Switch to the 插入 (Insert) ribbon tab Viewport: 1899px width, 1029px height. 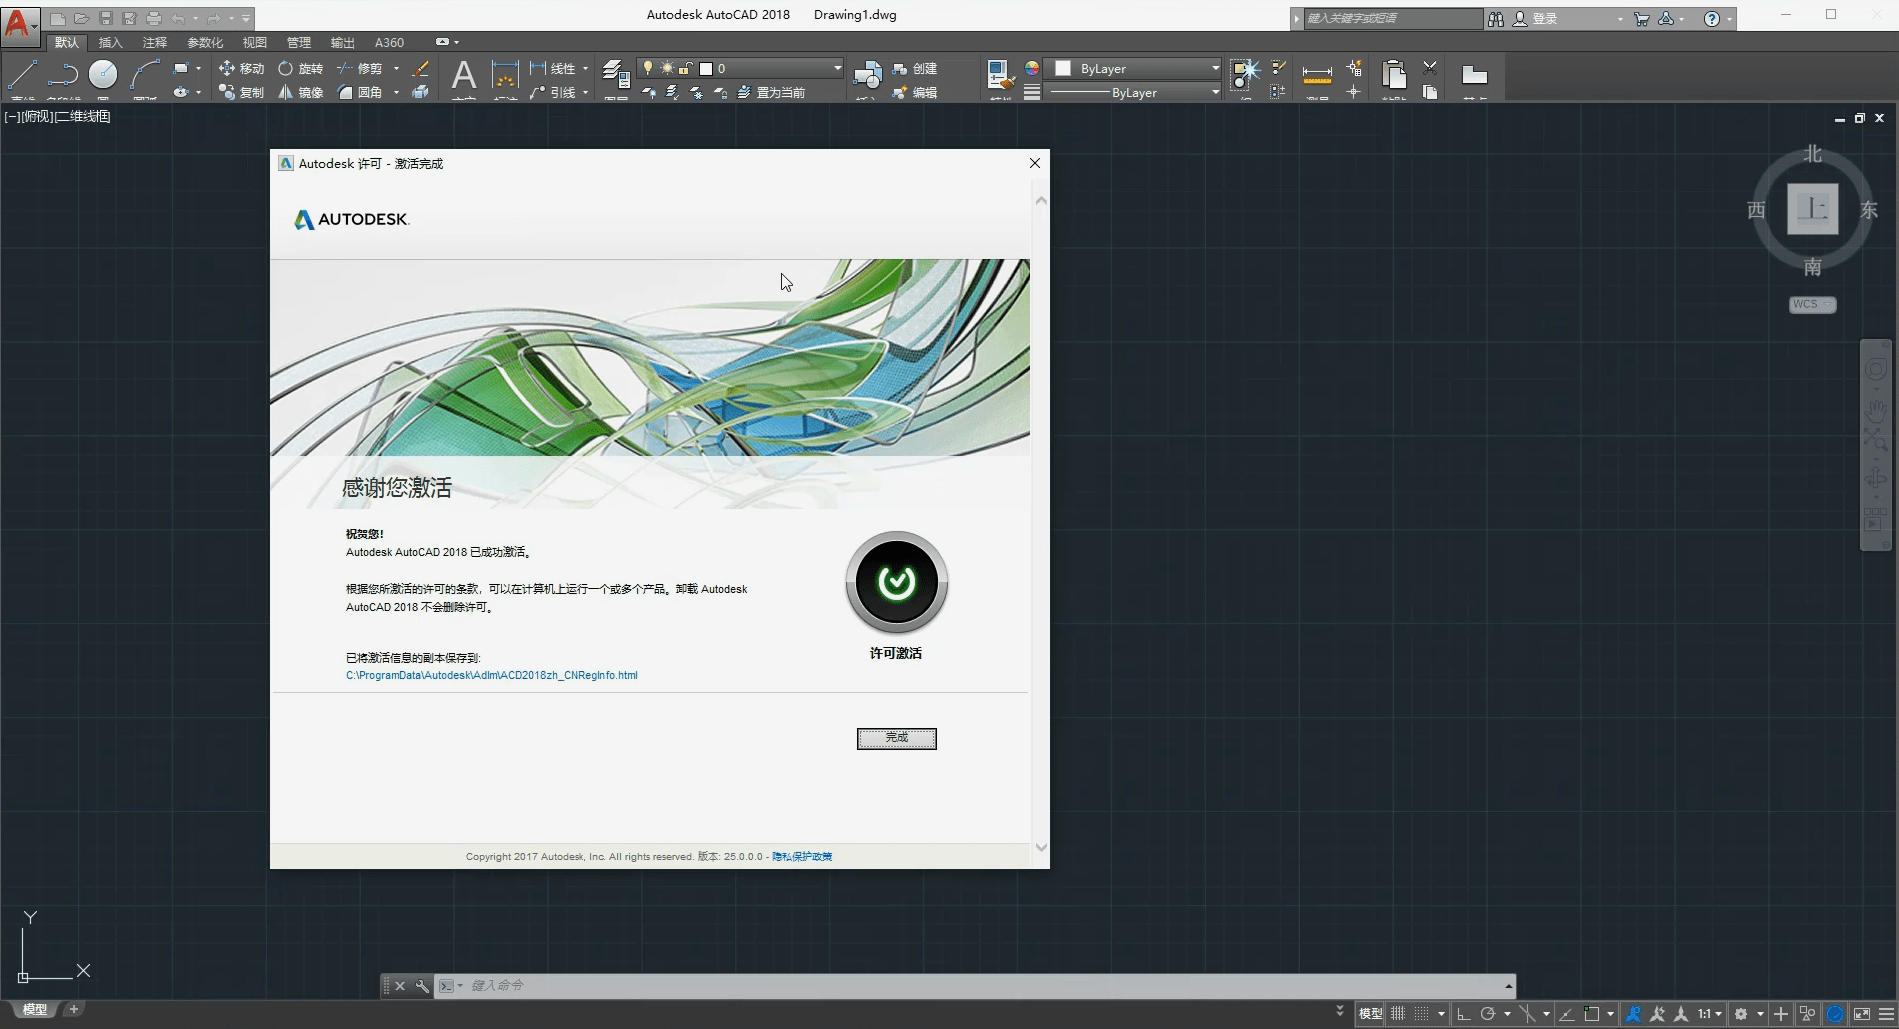tap(110, 42)
